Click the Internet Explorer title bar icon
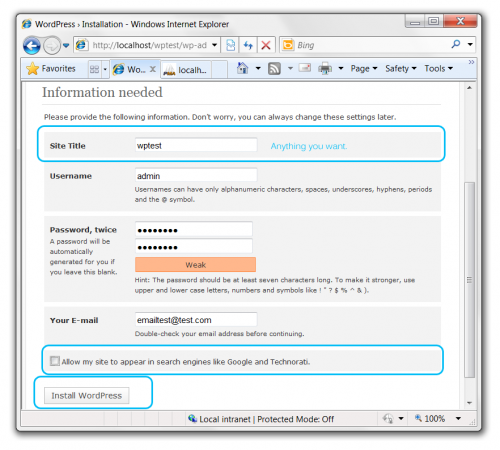Viewport: 500px width, 450px height. coord(27,24)
